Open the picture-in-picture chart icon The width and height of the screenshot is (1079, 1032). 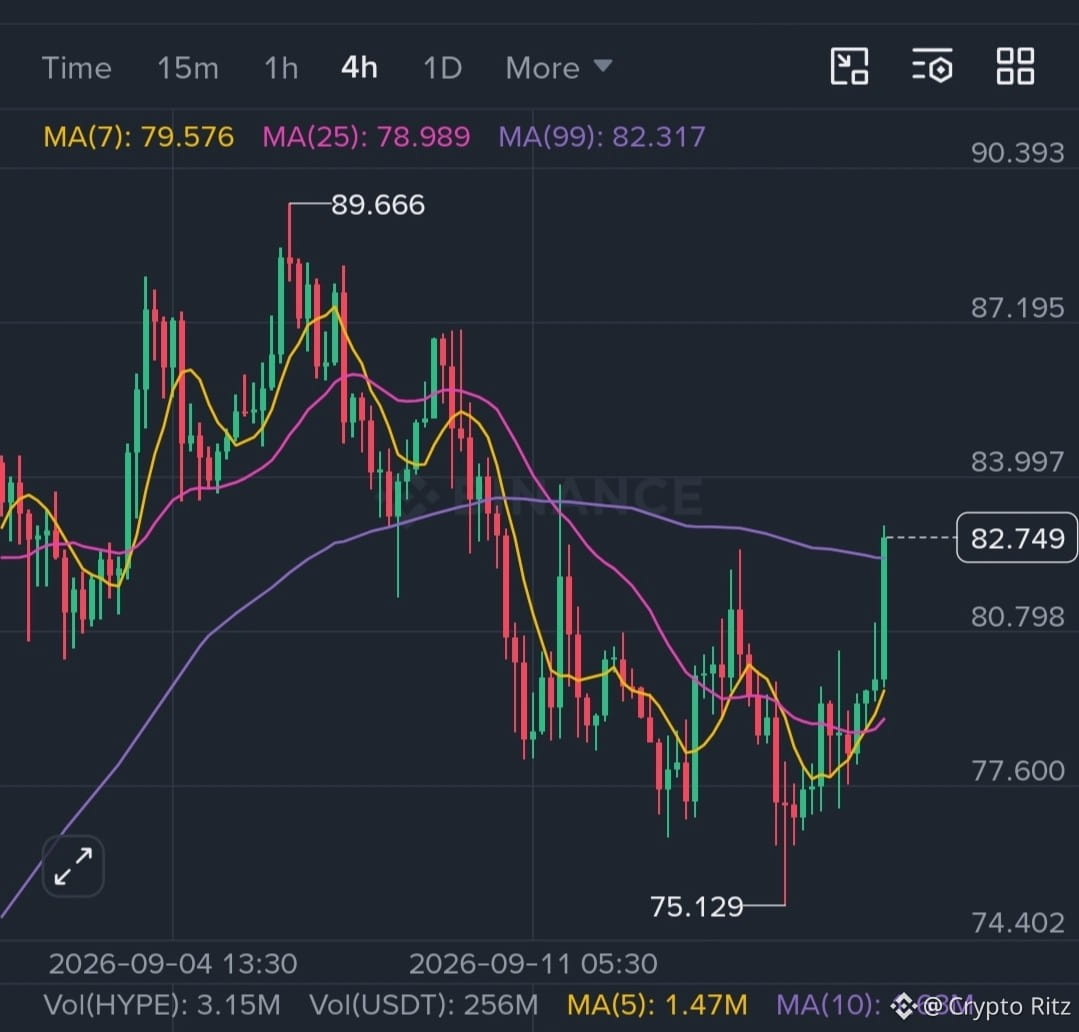849,67
